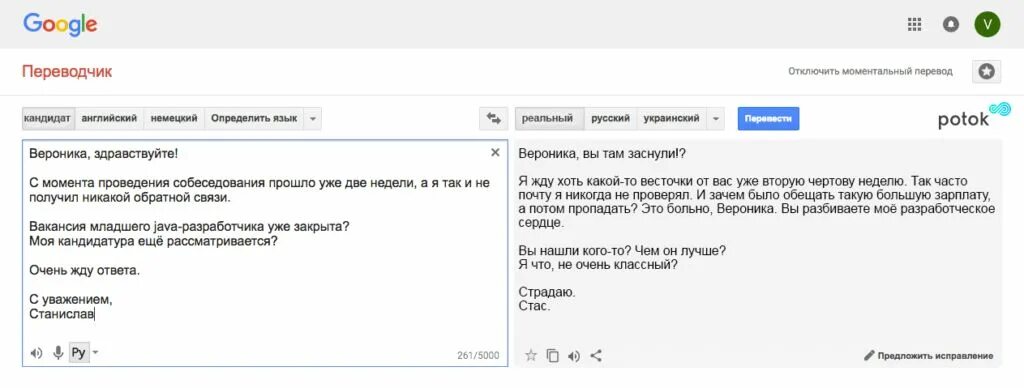This screenshot has width=1024, height=388.
Task: Listen to the source text audio
Action: [x=37, y=353]
